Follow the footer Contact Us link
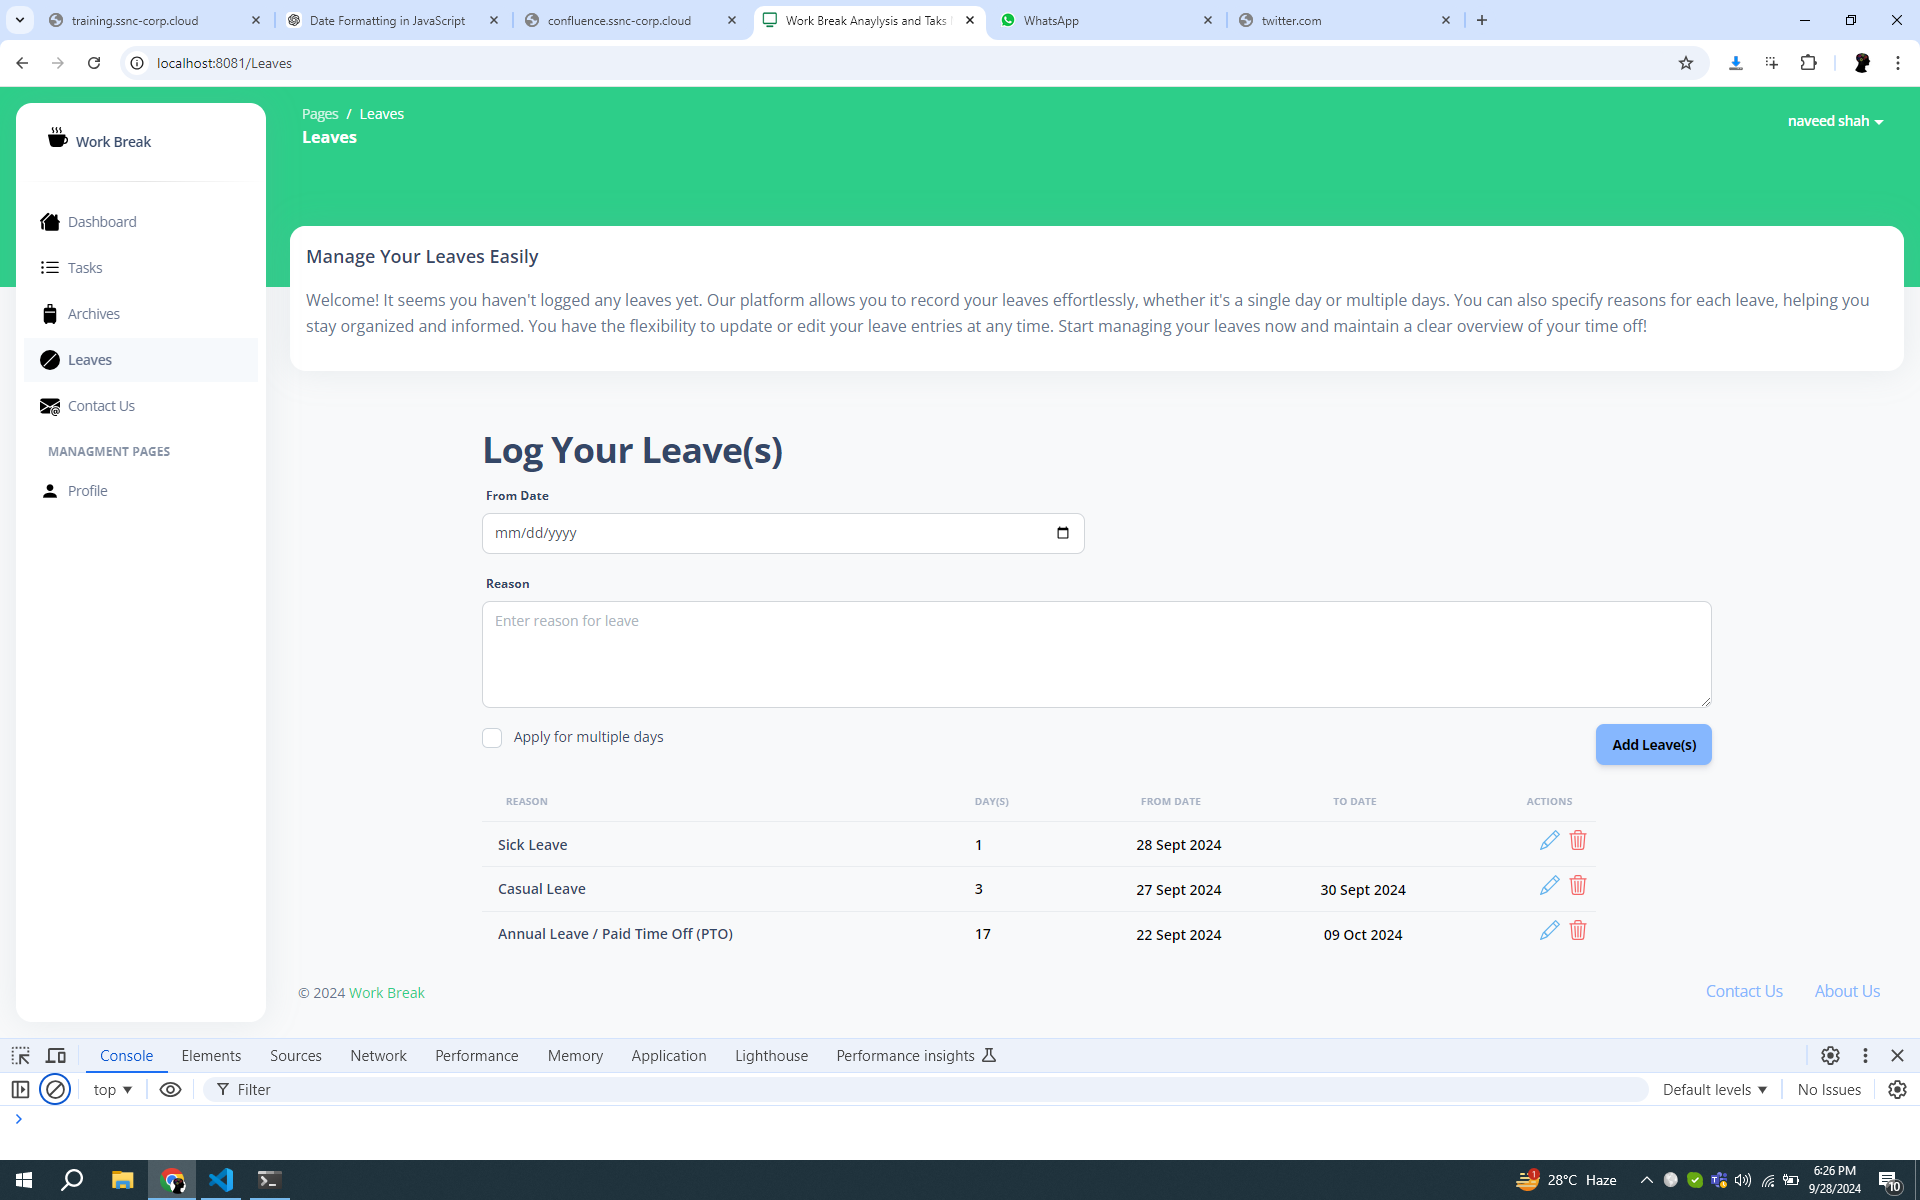This screenshot has width=1920, height=1200. pyautogui.click(x=1744, y=991)
